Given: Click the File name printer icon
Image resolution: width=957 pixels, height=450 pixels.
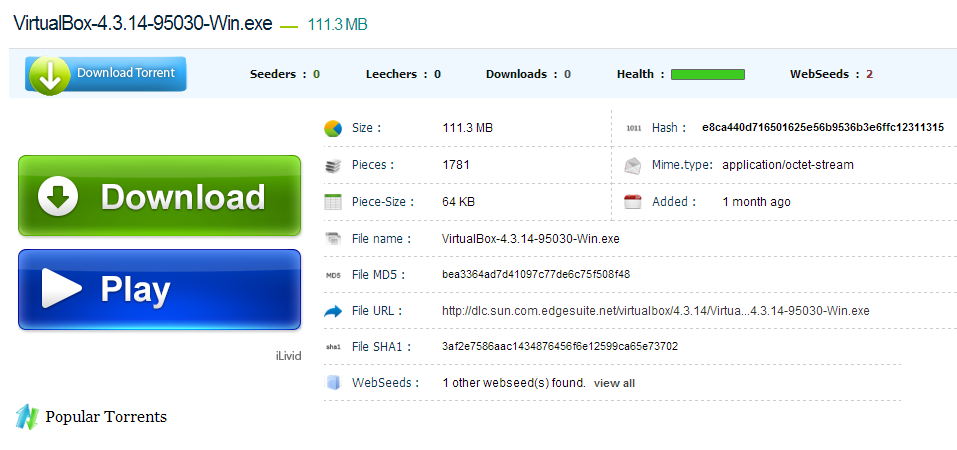Looking at the screenshot, I should pyautogui.click(x=333, y=239).
